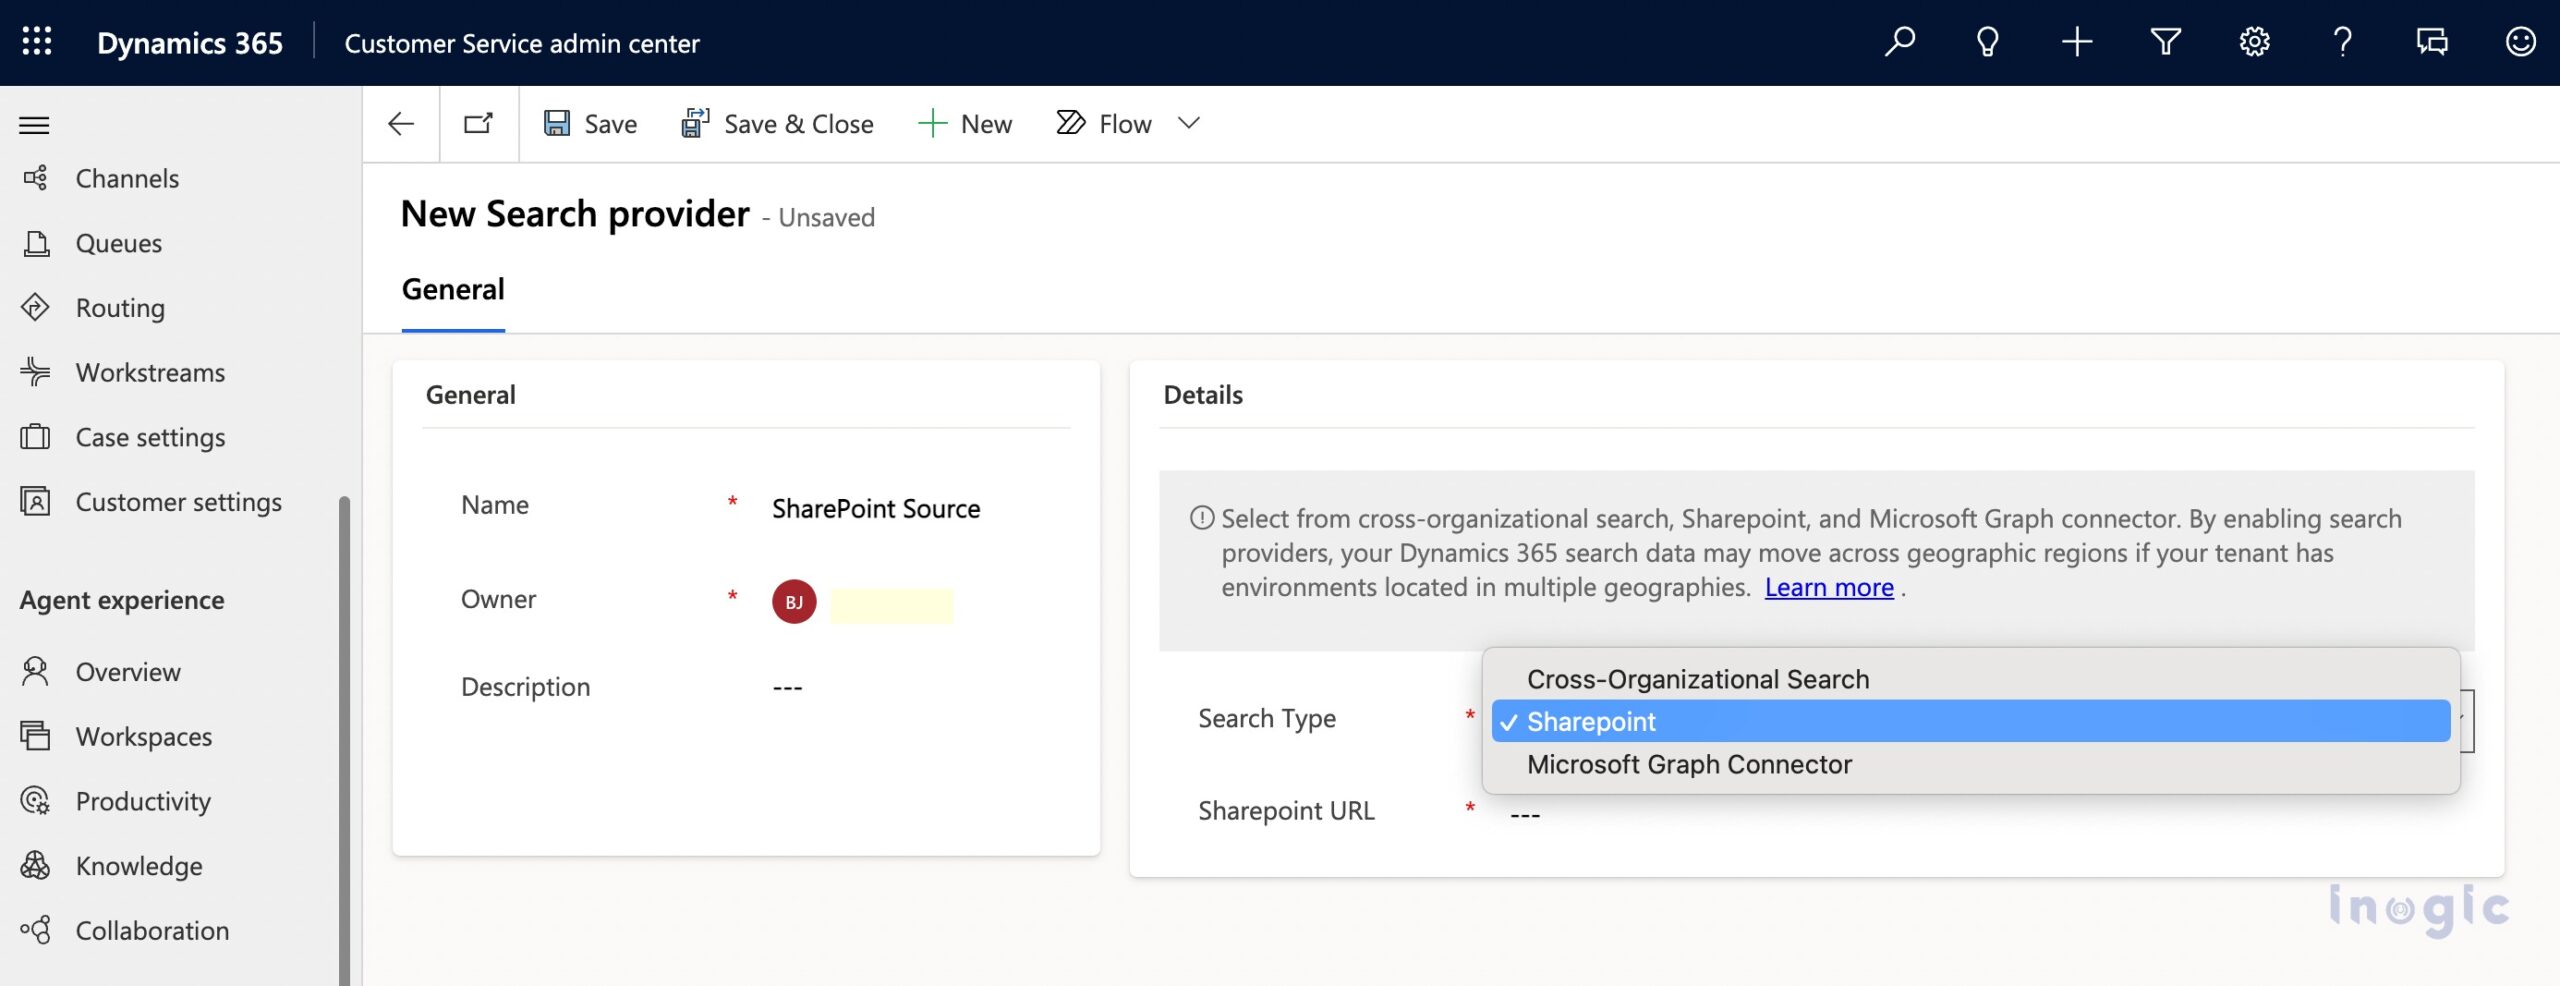Select the checked Sharepoint option
Image resolution: width=2560 pixels, height=986 pixels.
point(1590,721)
